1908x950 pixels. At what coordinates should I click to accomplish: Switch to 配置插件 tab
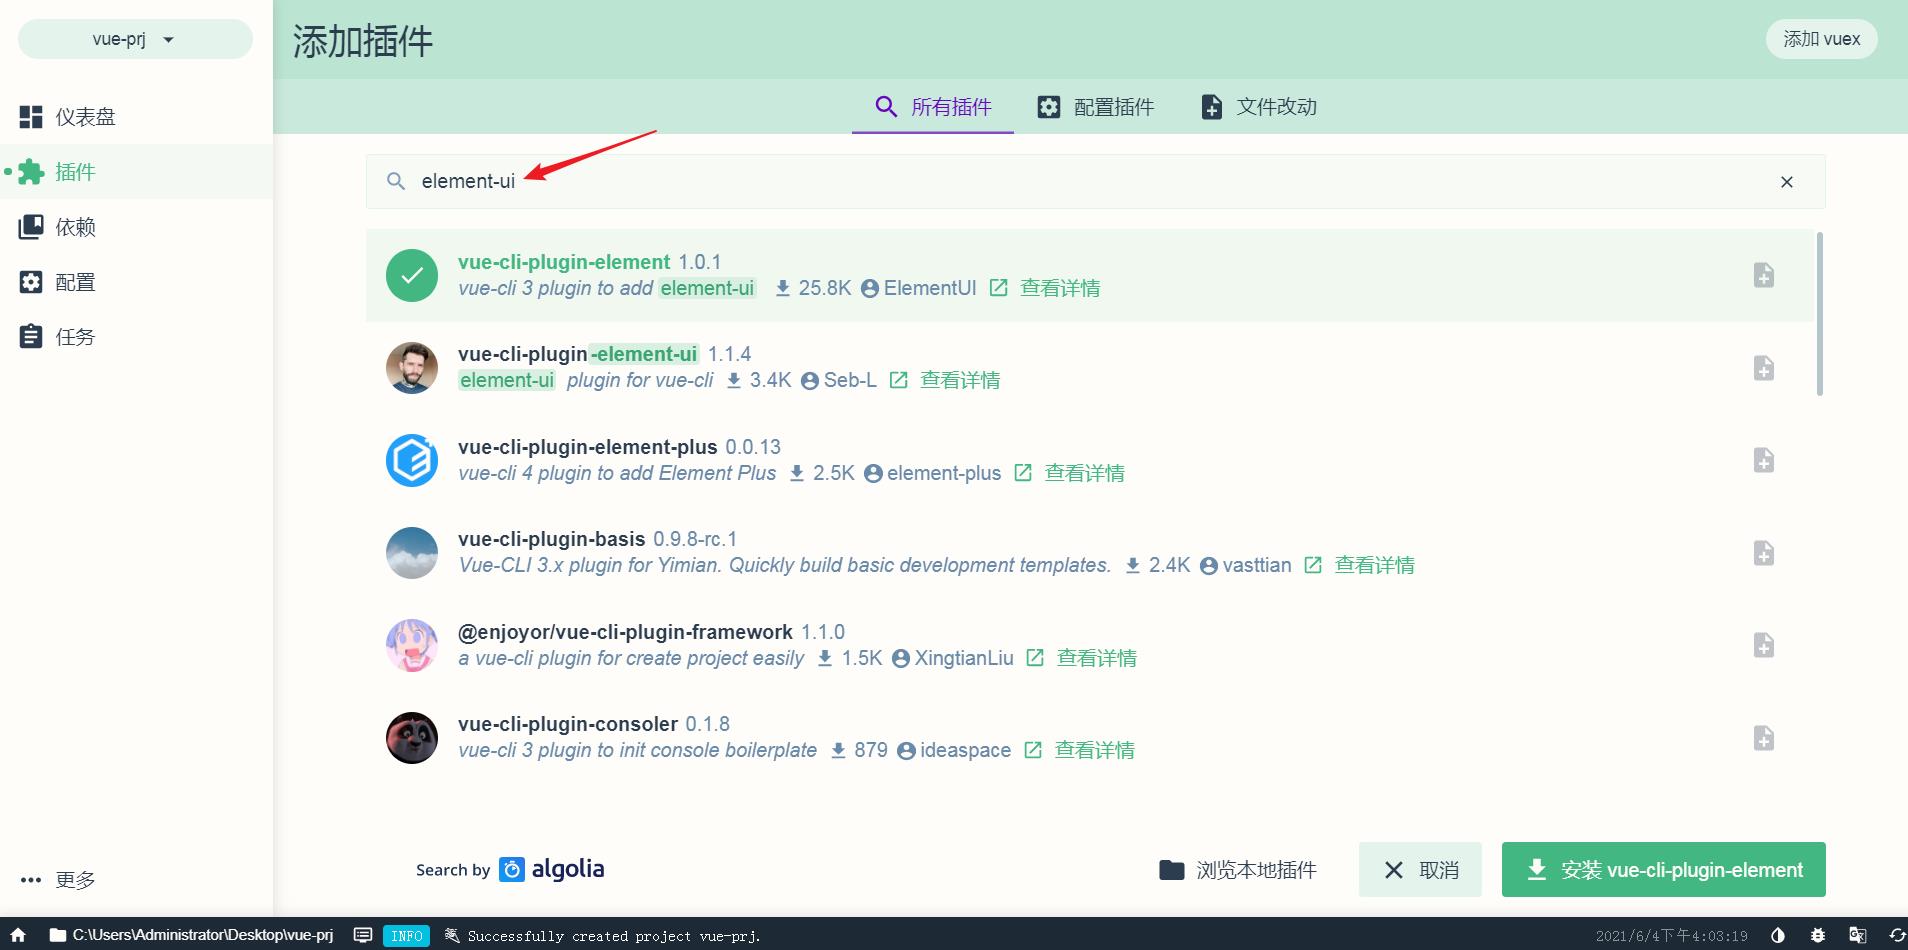pos(1095,107)
